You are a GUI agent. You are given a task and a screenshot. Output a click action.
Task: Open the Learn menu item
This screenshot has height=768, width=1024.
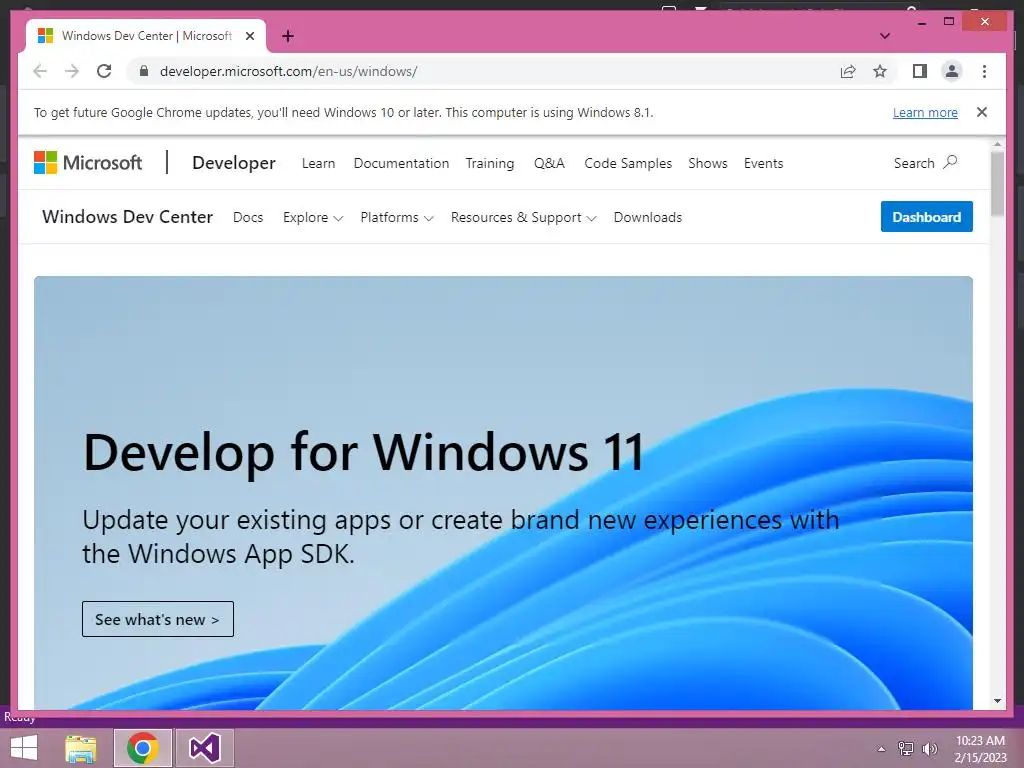click(318, 163)
